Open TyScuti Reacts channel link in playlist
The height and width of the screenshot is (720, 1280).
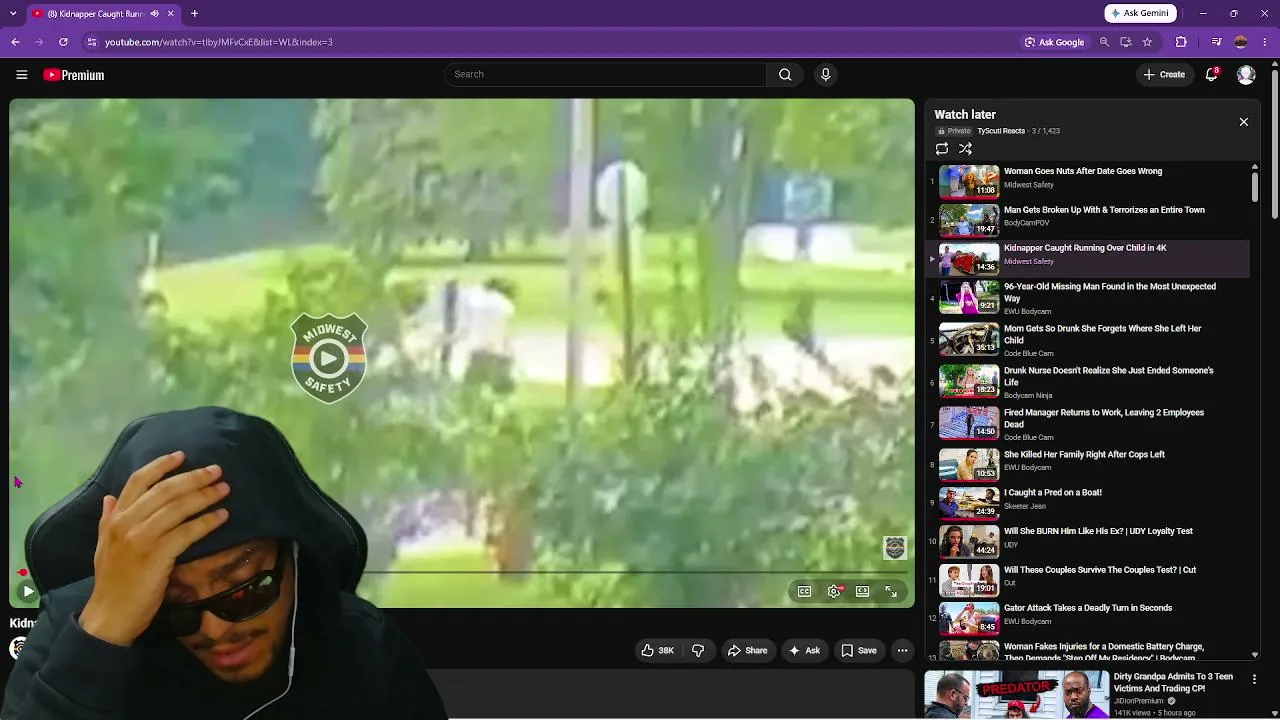point(1001,131)
